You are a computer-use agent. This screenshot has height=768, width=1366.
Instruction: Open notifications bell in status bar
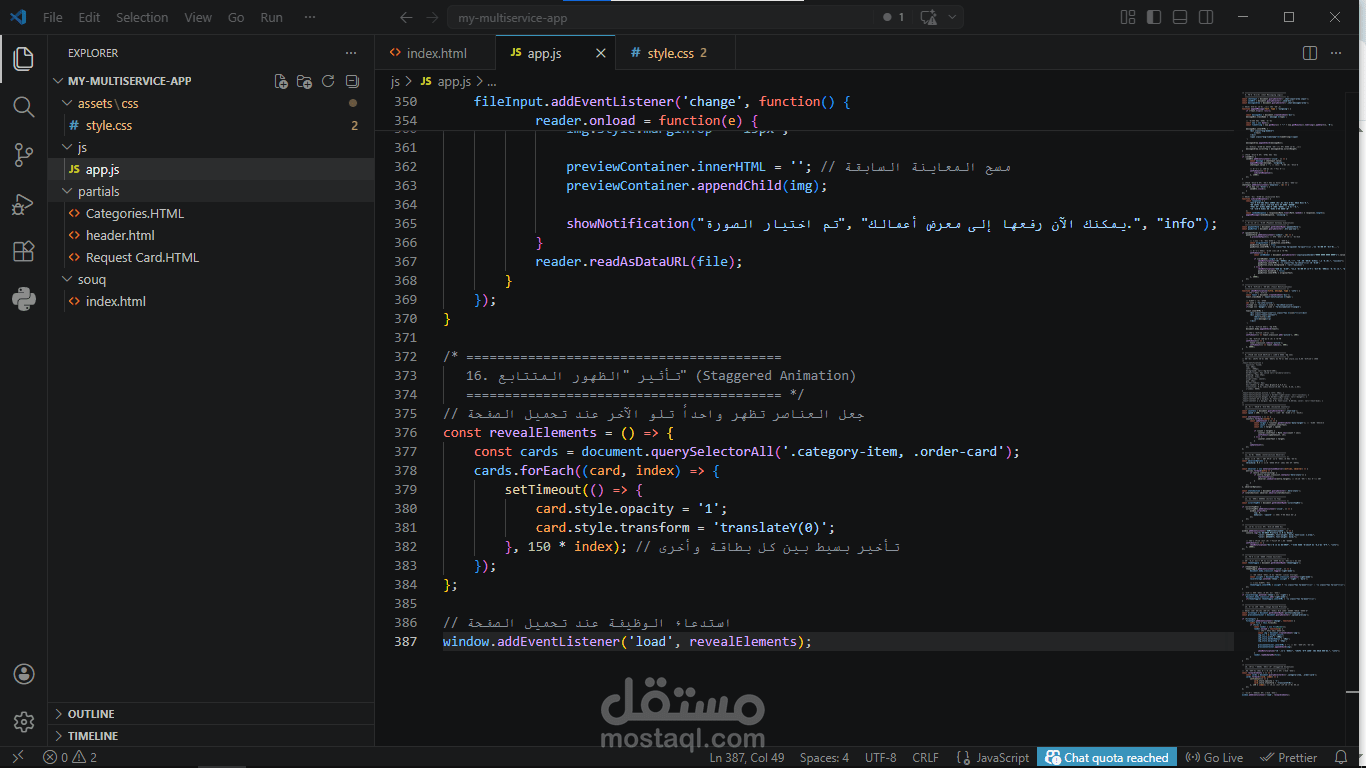click(x=1340, y=757)
